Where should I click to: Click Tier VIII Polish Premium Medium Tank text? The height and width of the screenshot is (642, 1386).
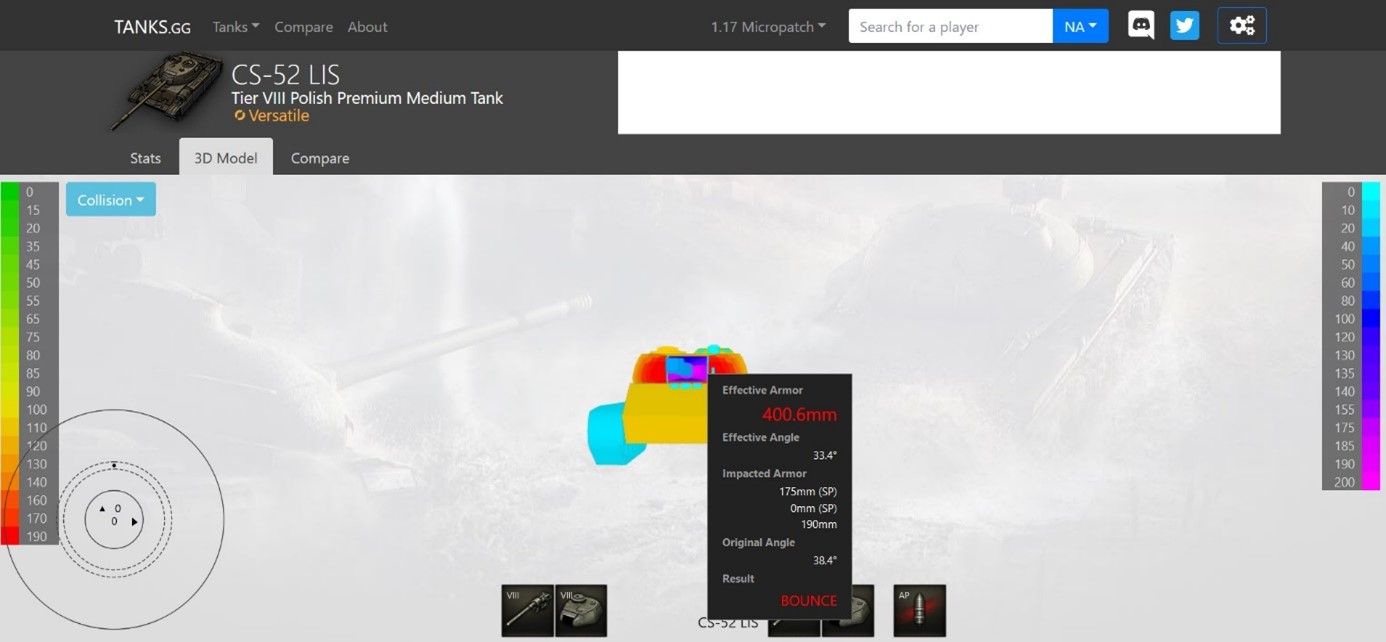(367, 98)
